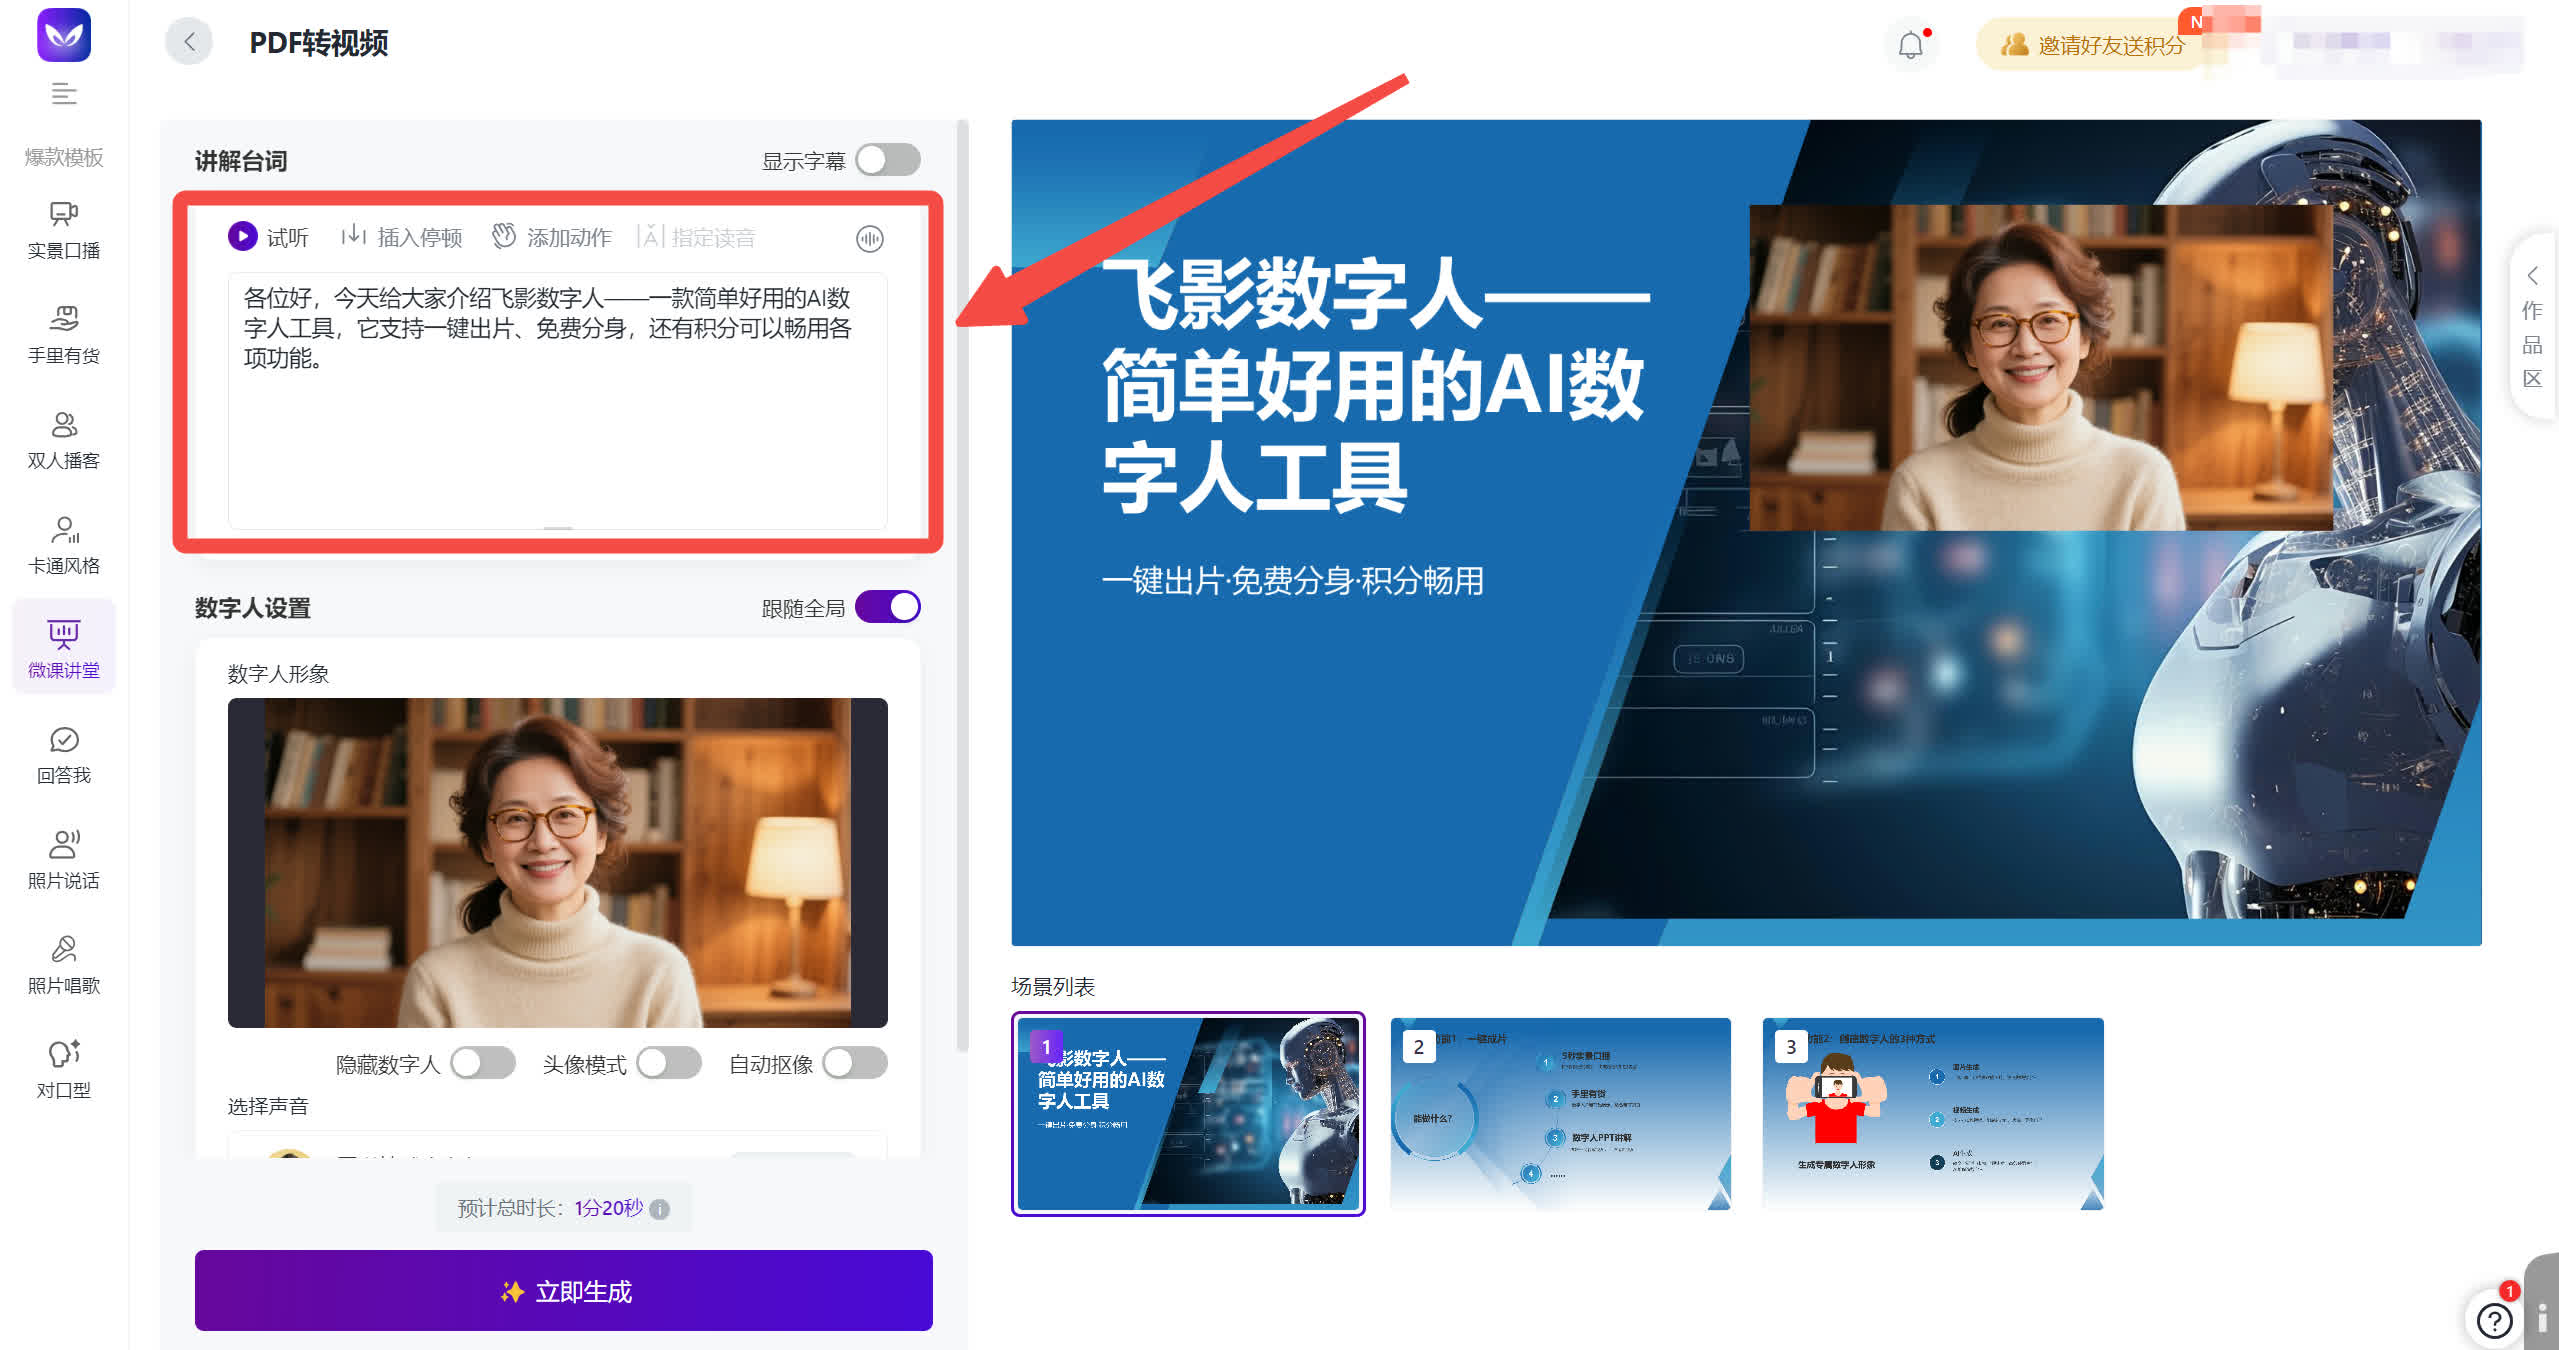The image size is (2559, 1350).
Task: Select scene 3 thumbnail in 场景列表
Action: click(x=1933, y=1114)
